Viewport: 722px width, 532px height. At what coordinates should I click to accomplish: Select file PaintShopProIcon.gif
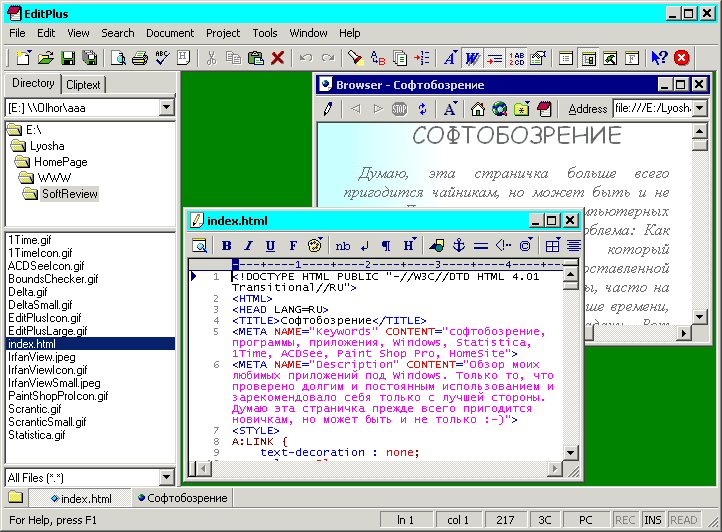(58, 396)
